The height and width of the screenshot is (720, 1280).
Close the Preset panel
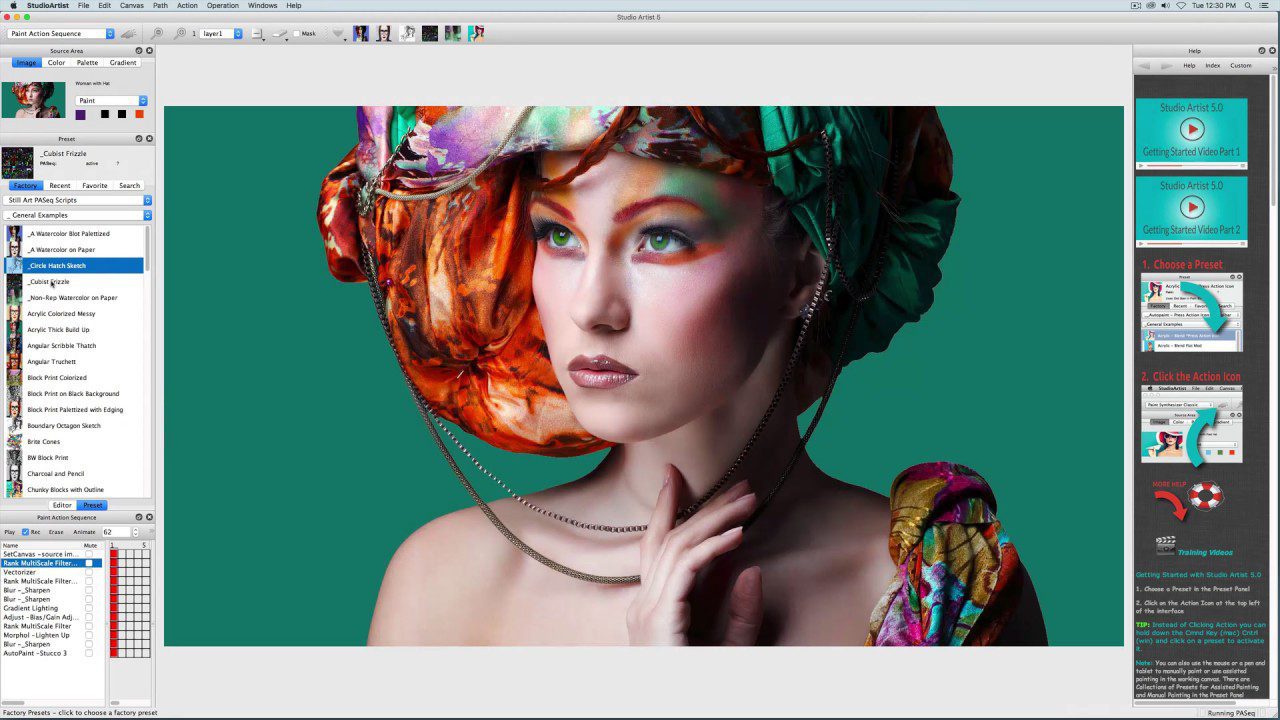(149, 139)
